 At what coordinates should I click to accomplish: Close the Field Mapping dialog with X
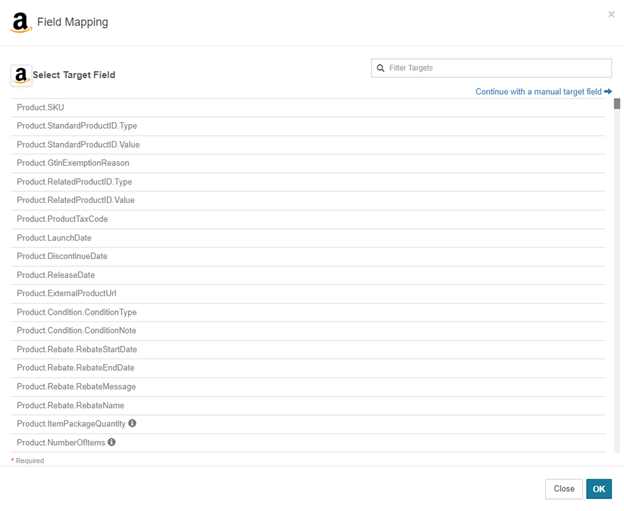pos(611,15)
